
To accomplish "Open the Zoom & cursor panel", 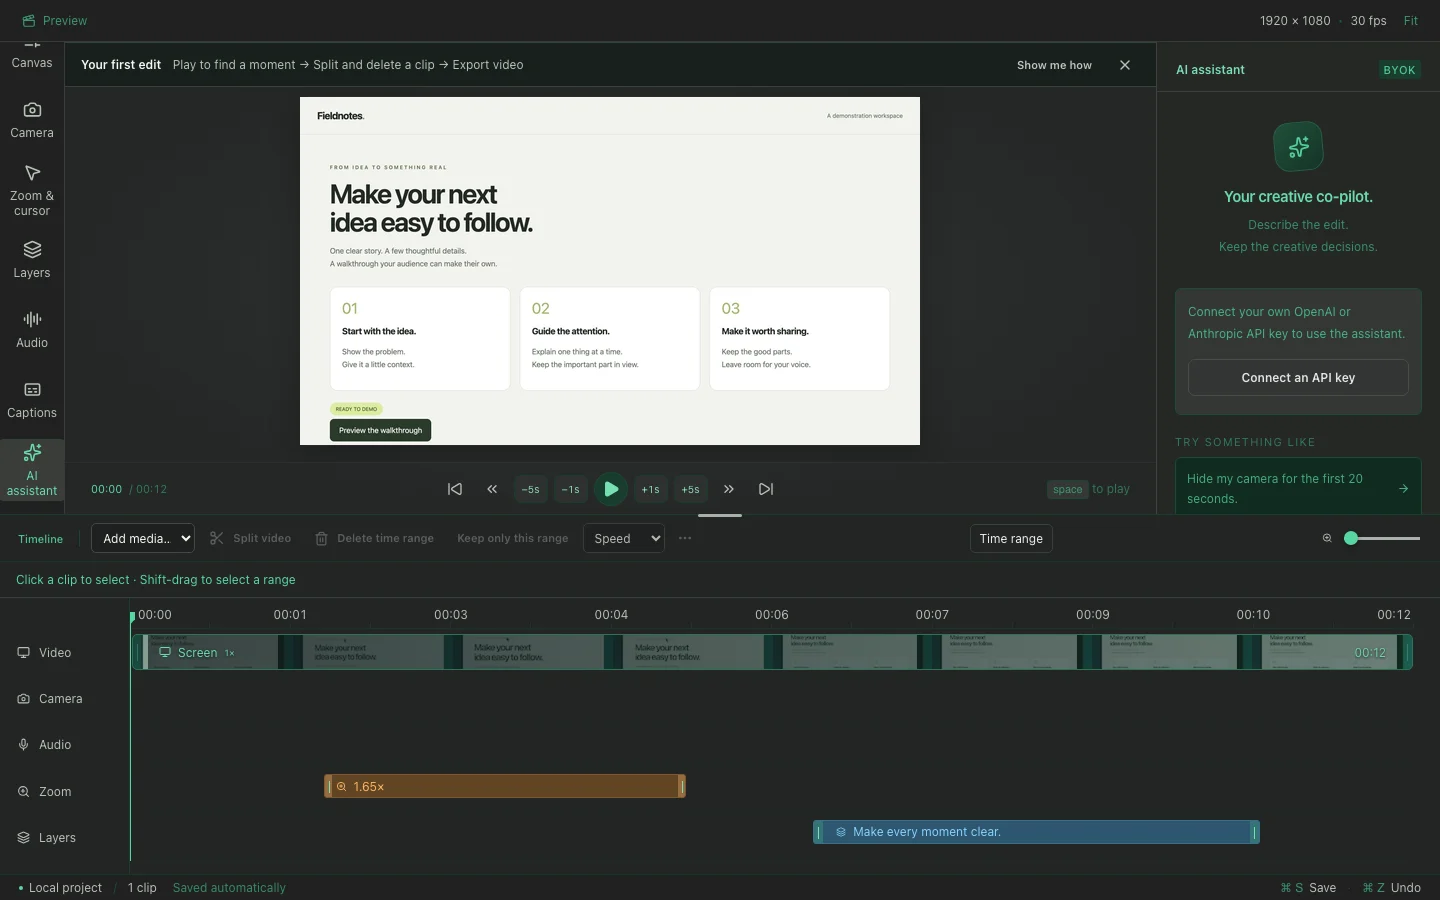I will (32, 190).
